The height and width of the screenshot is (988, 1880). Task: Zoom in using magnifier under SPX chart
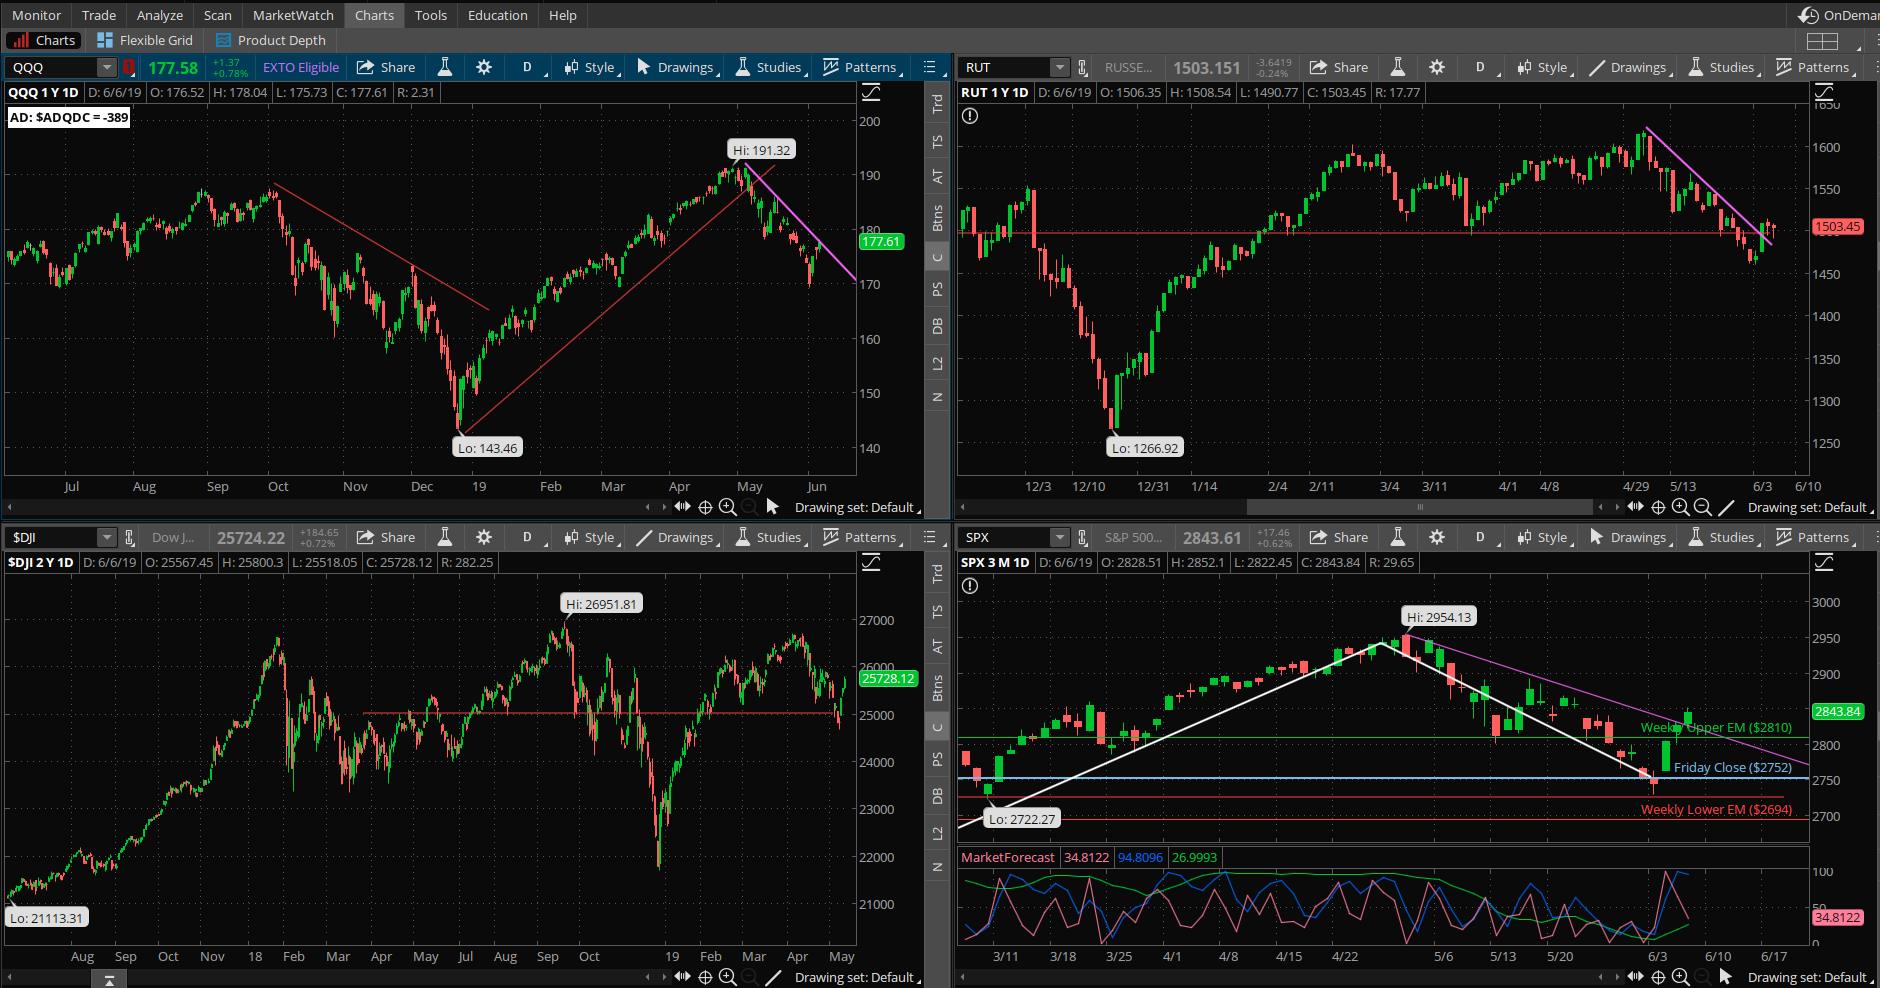[1681, 977]
